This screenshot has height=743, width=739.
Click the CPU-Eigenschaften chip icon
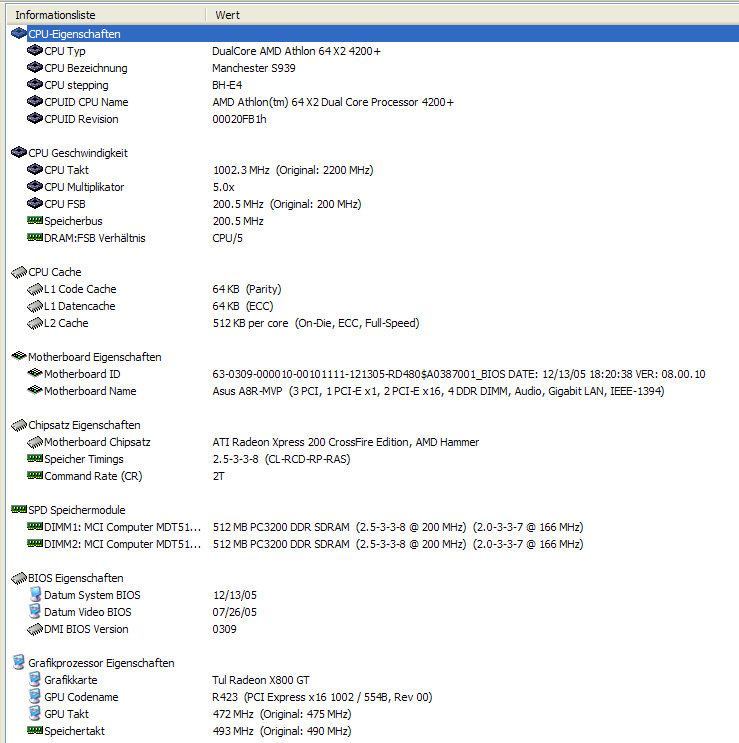pos(18,33)
